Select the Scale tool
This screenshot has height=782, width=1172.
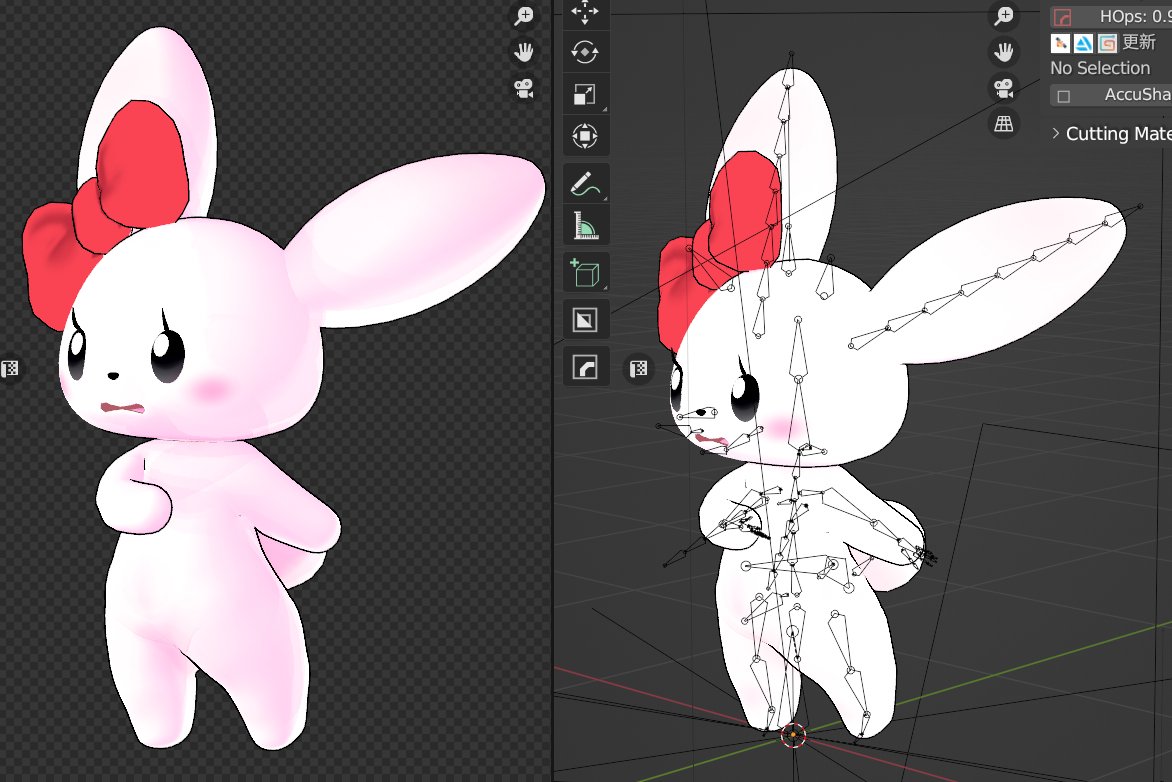coord(585,94)
